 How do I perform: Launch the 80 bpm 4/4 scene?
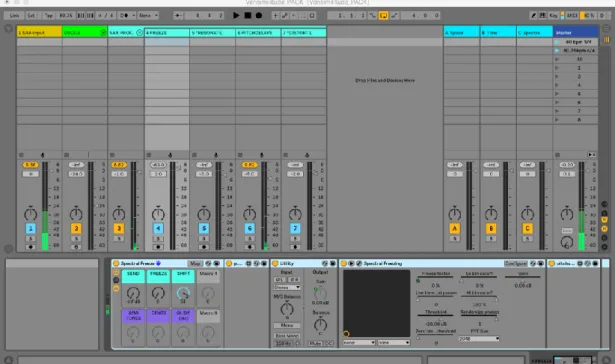(557, 42)
